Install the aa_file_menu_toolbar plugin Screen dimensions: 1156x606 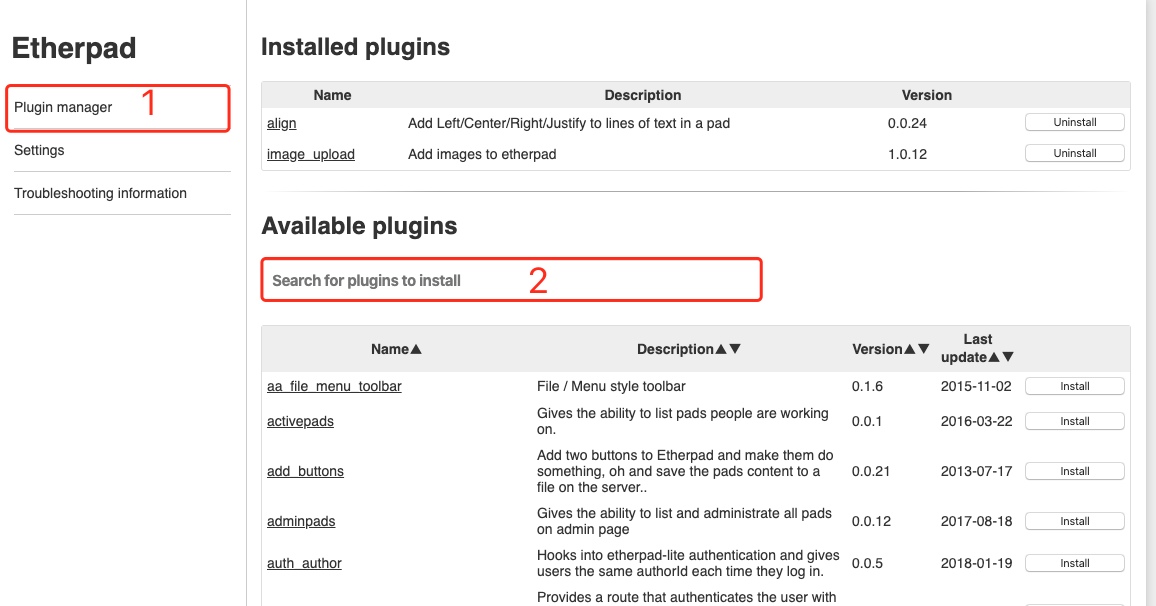coord(1075,386)
